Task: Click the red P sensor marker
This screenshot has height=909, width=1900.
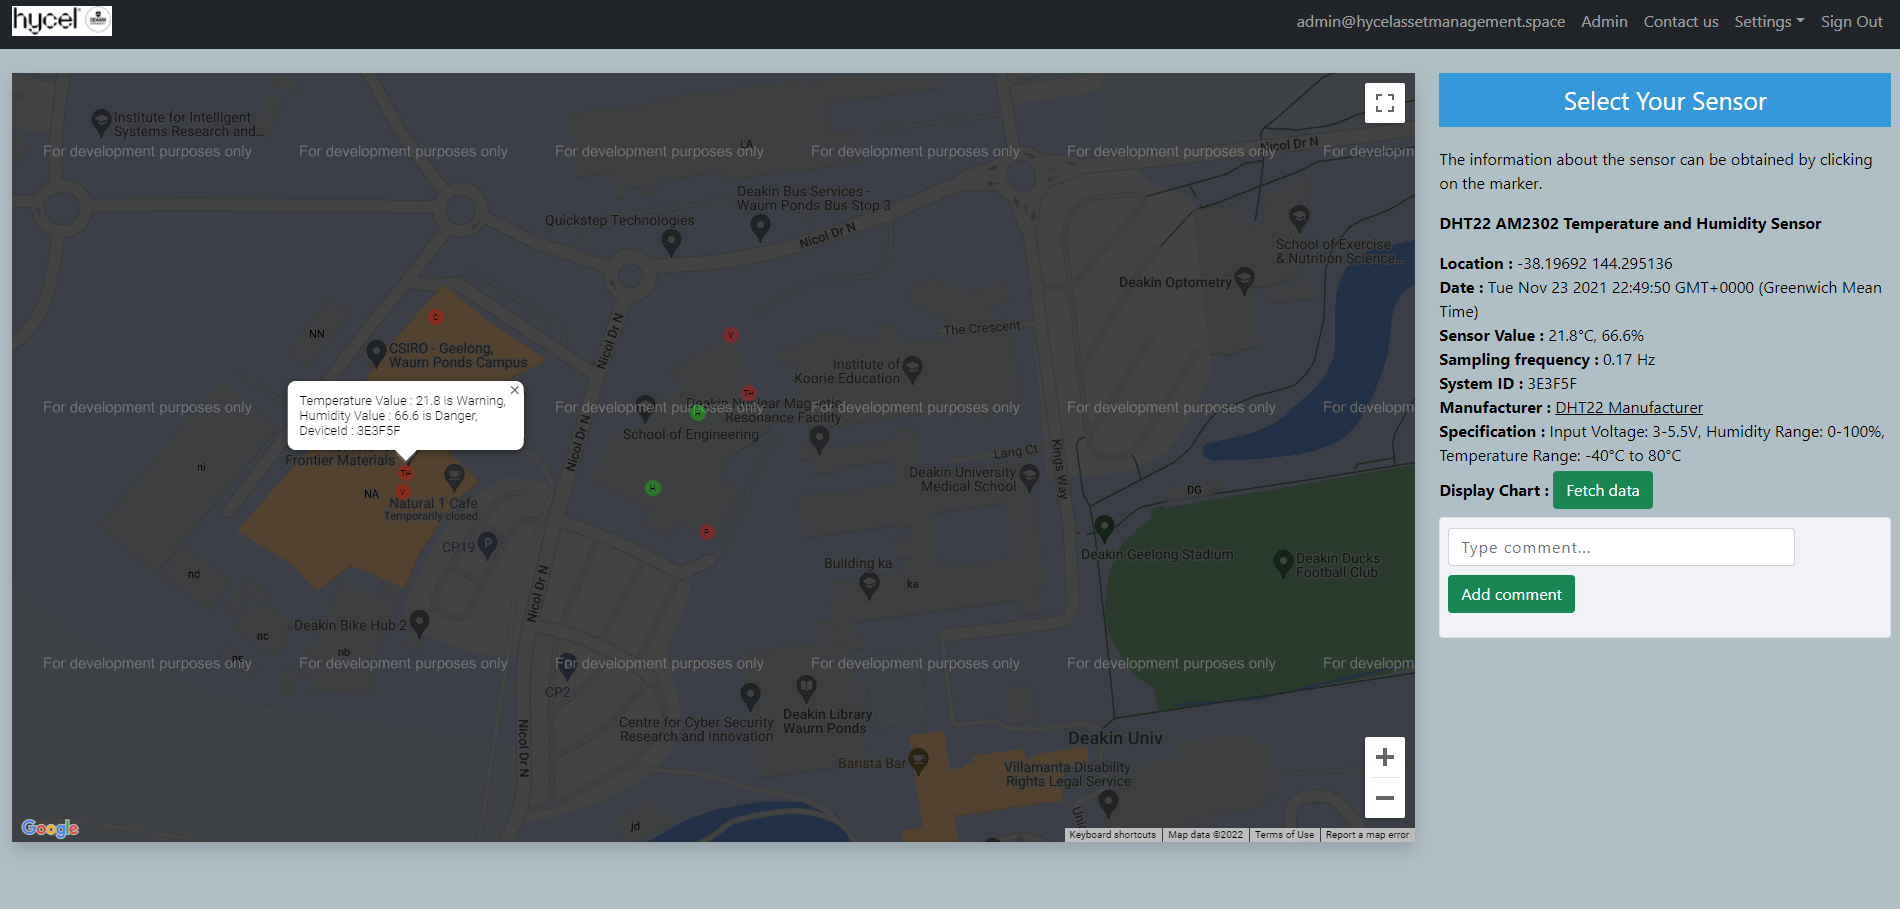Action: pos(707,532)
